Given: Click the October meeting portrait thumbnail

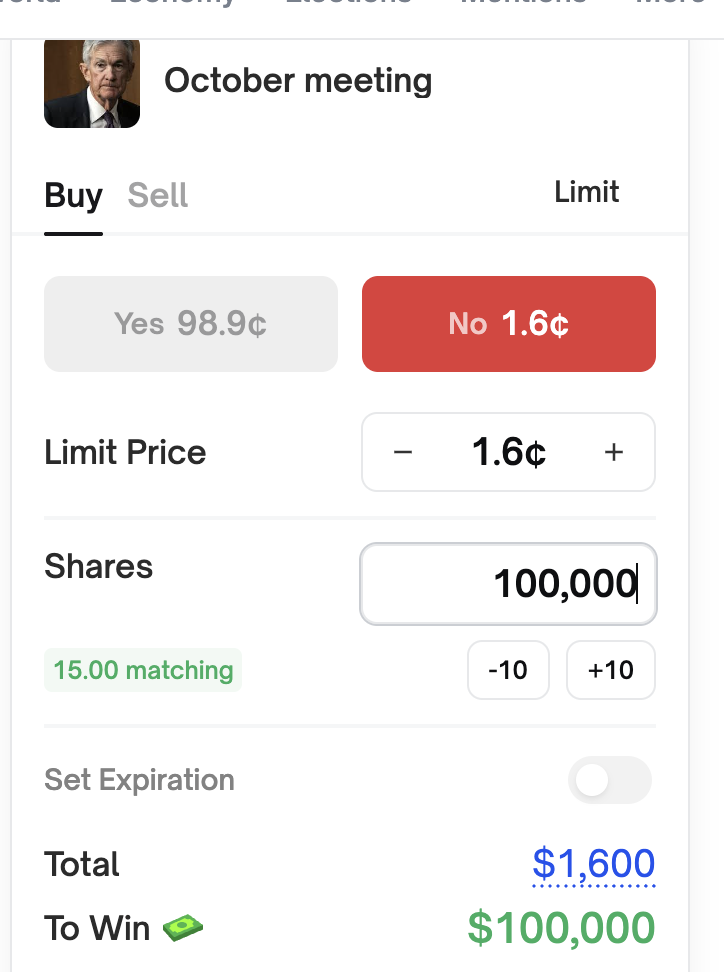Looking at the screenshot, I should click(92, 84).
